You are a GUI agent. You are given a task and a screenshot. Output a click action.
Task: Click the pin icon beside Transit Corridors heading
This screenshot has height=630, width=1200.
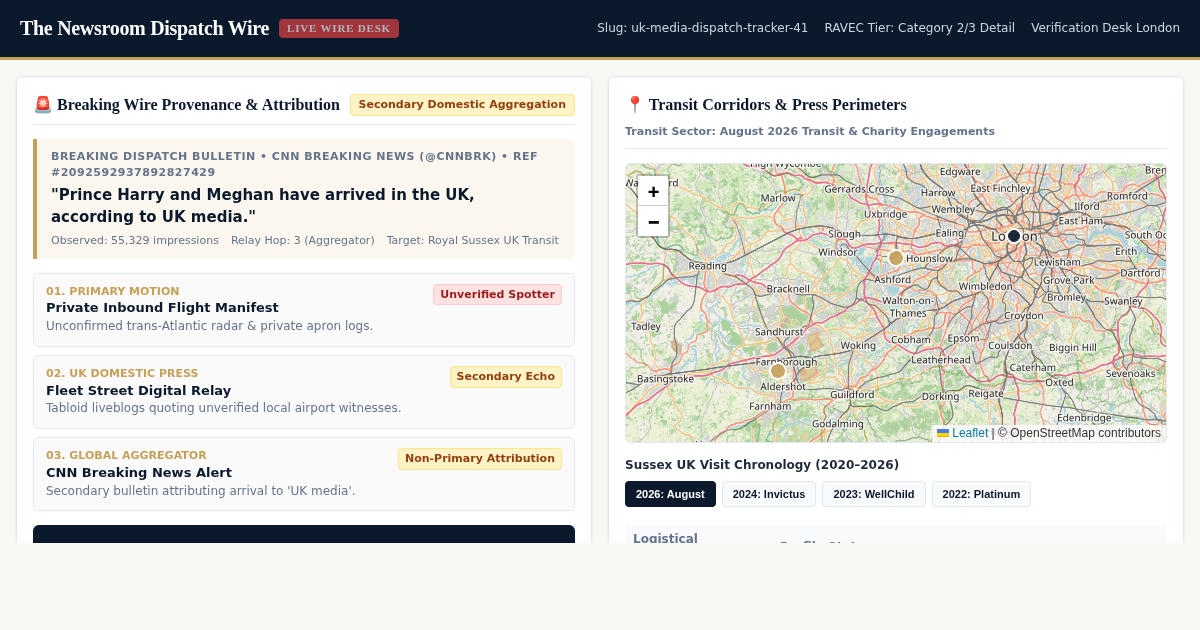634,104
